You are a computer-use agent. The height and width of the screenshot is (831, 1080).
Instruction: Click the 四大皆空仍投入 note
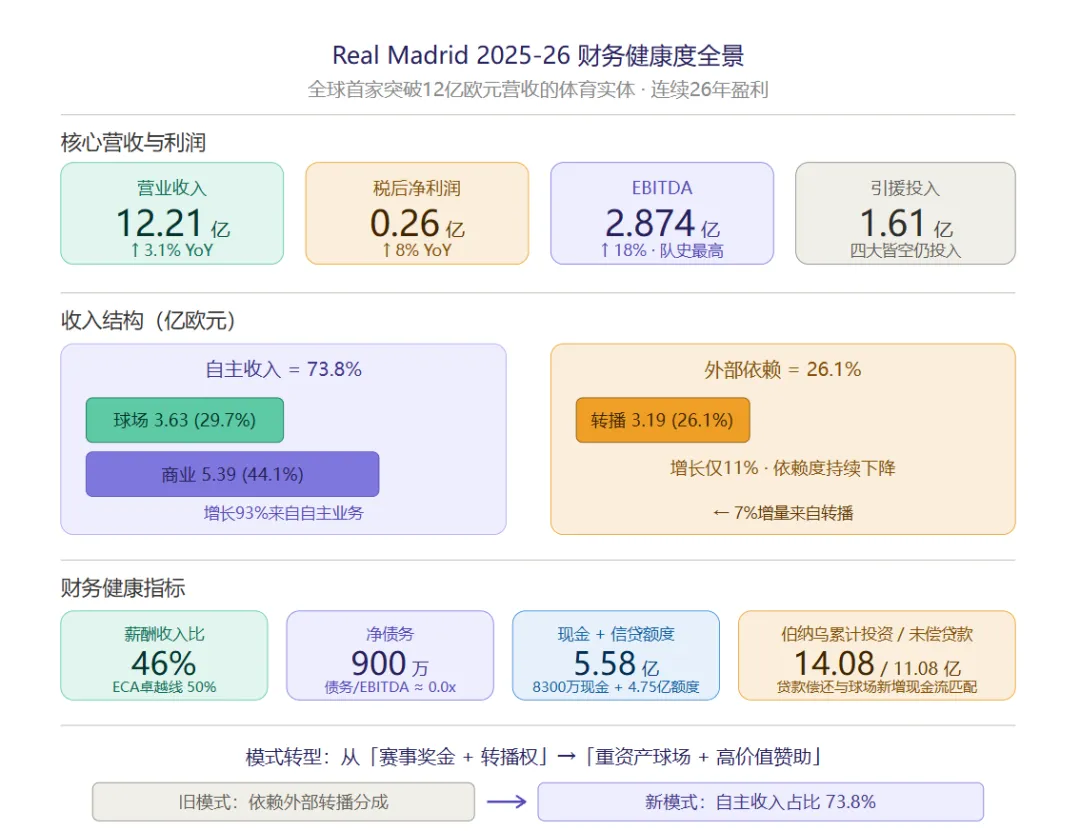[x=905, y=250]
